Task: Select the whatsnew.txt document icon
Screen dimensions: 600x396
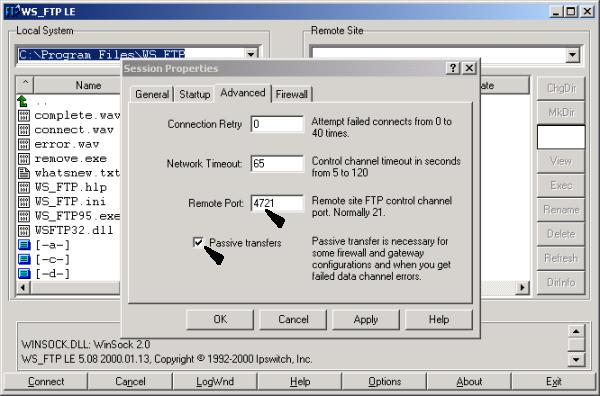Action: tap(24, 173)
